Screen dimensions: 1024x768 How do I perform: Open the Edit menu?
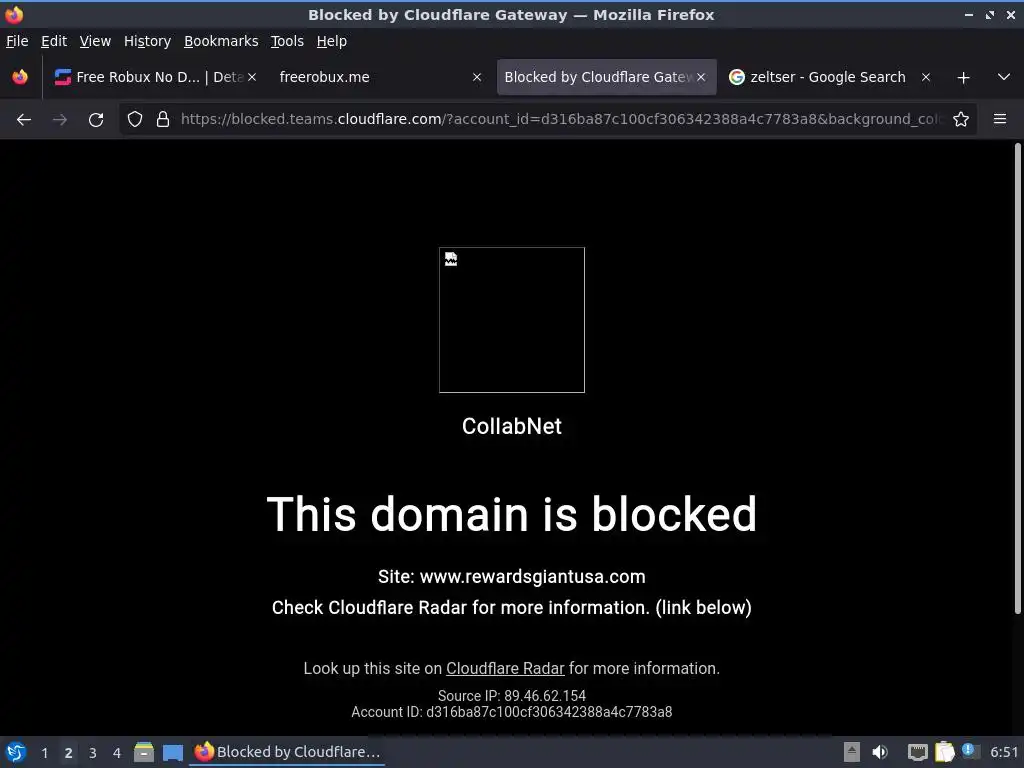[x=54, y=41]
